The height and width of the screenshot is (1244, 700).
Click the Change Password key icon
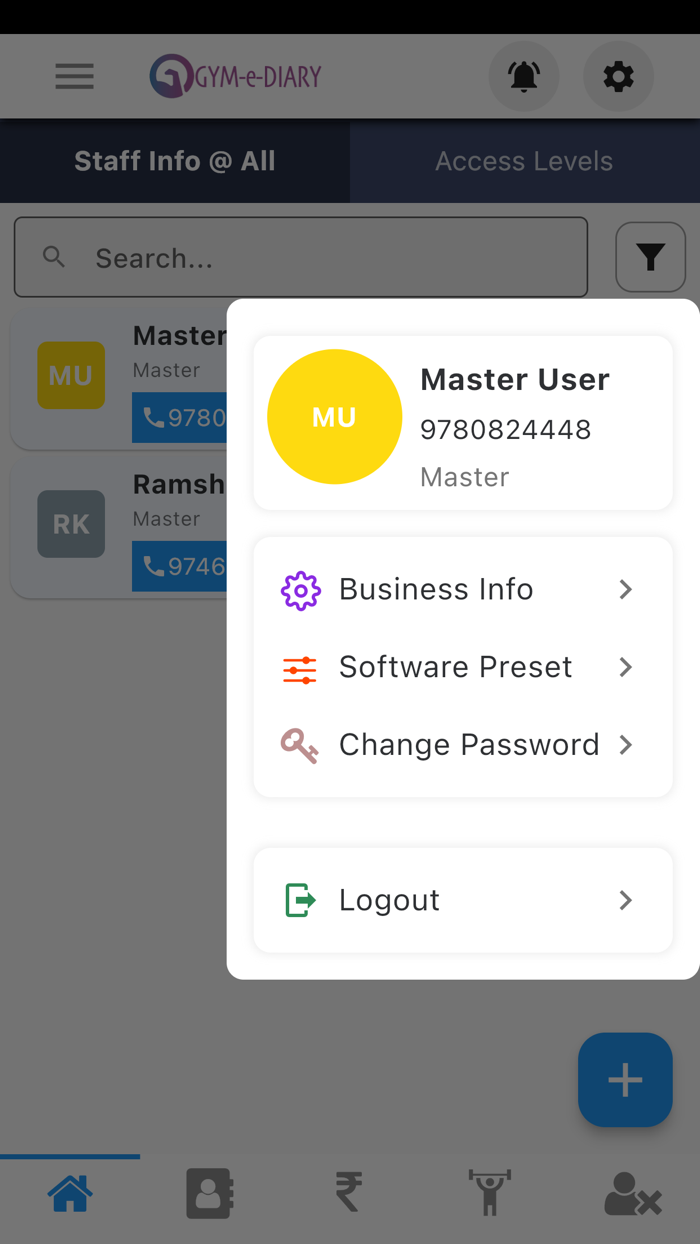pos(299,746)
